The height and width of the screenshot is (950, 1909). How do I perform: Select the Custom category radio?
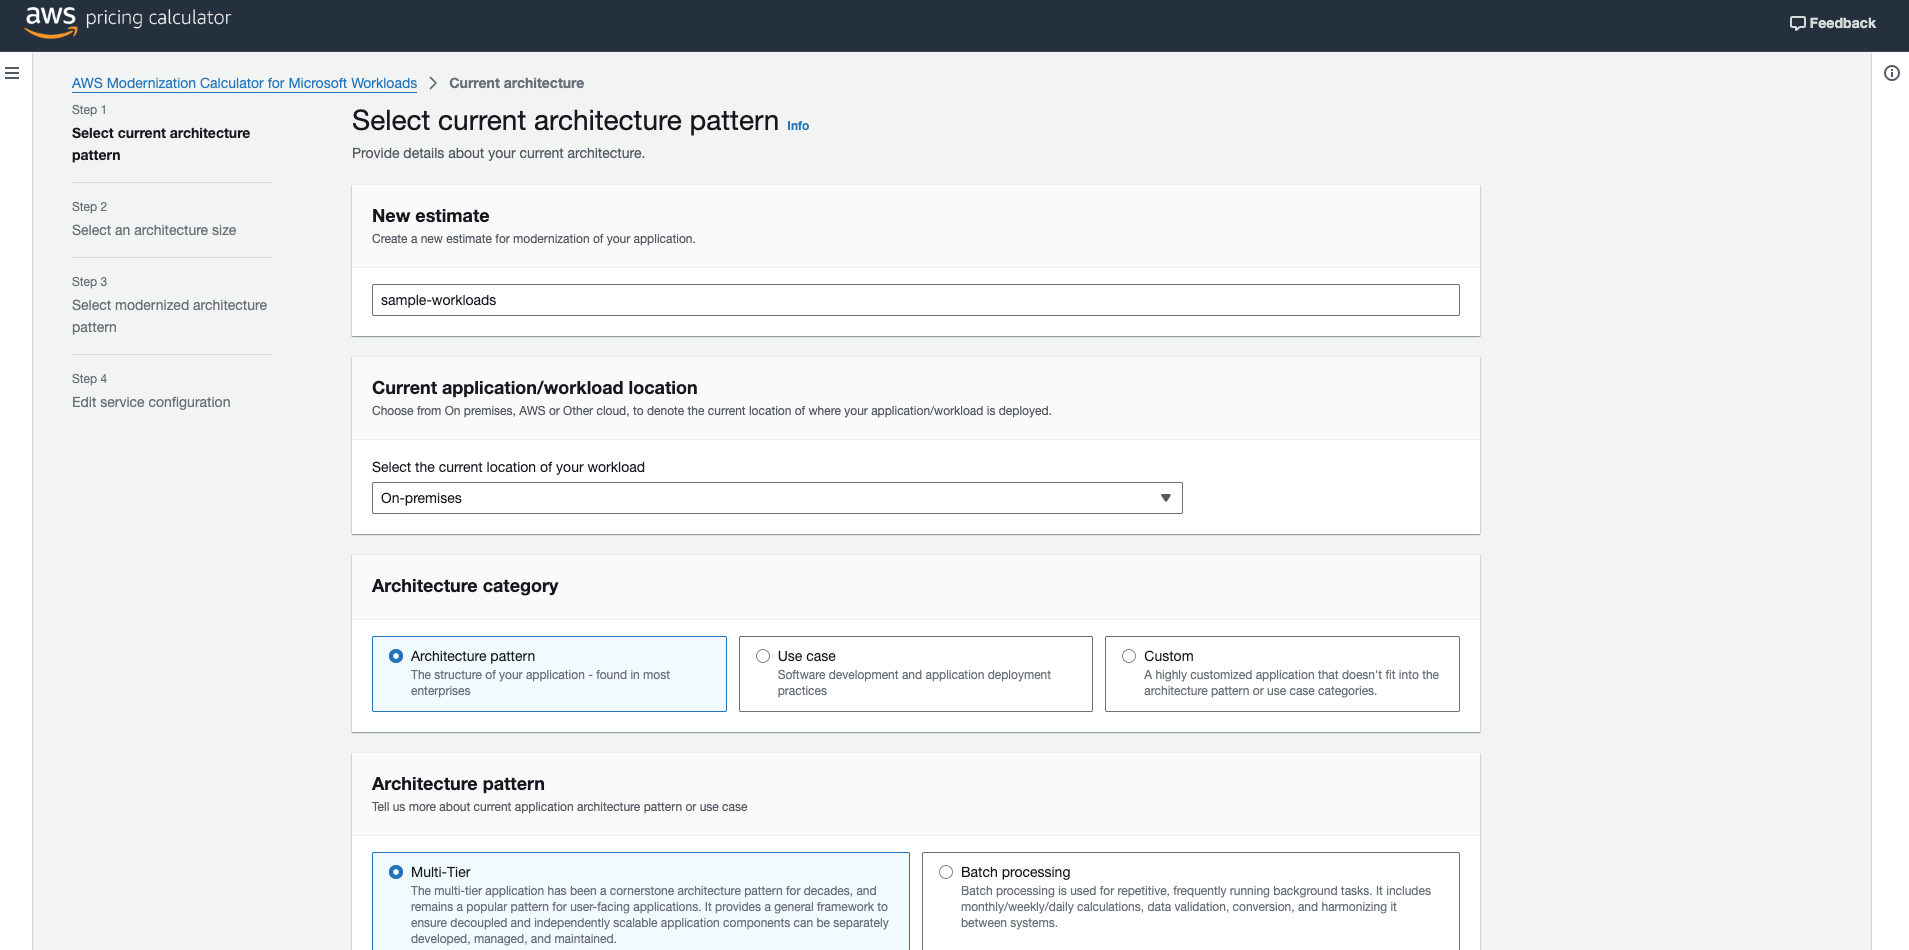[x=1129, y=656]
